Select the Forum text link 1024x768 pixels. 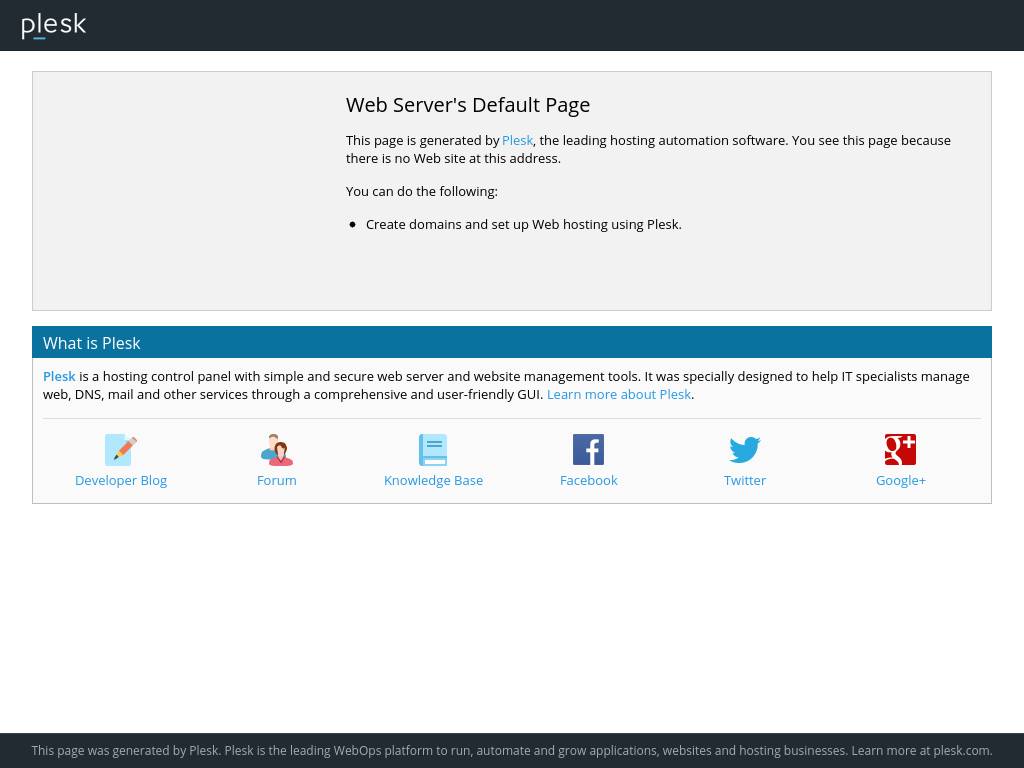(x=277, y=481)
